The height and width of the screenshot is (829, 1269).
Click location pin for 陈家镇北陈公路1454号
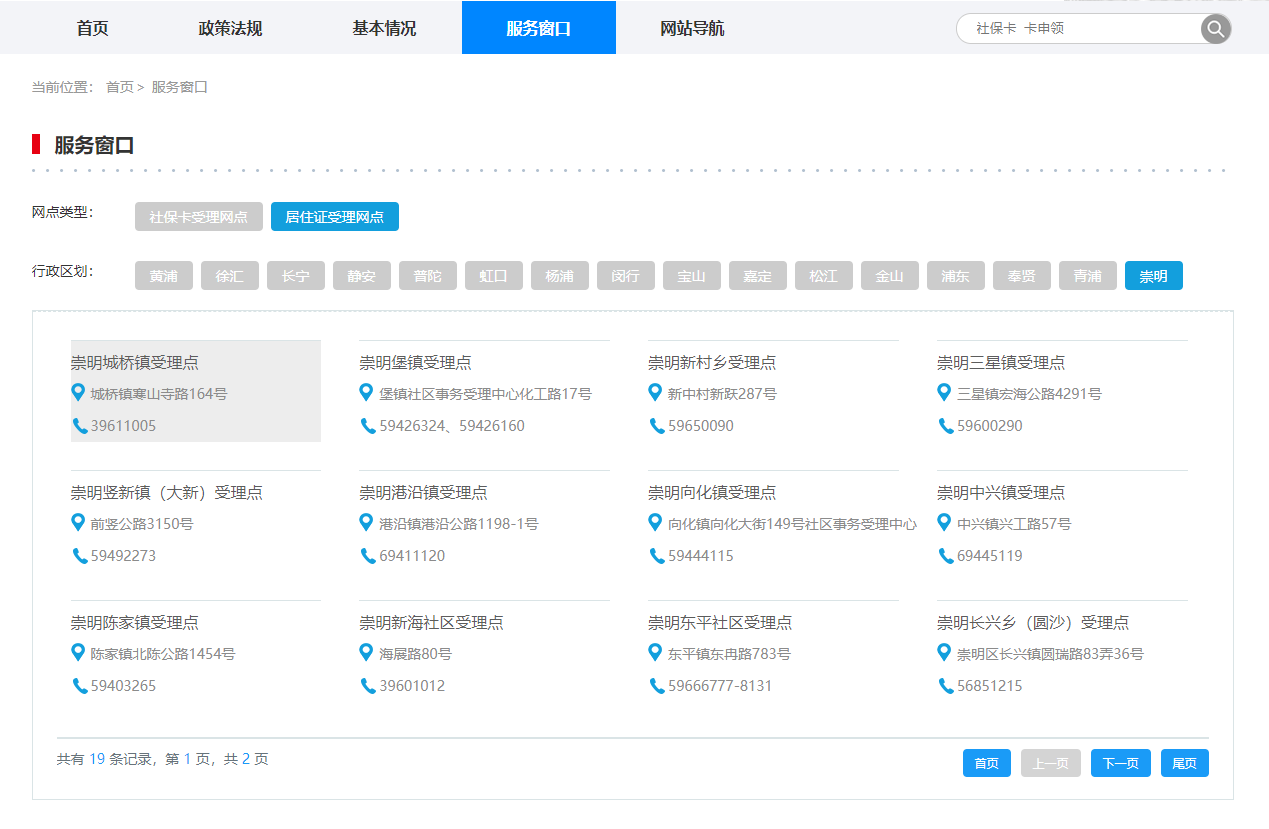pyautogui.click(x=78, y=653)
